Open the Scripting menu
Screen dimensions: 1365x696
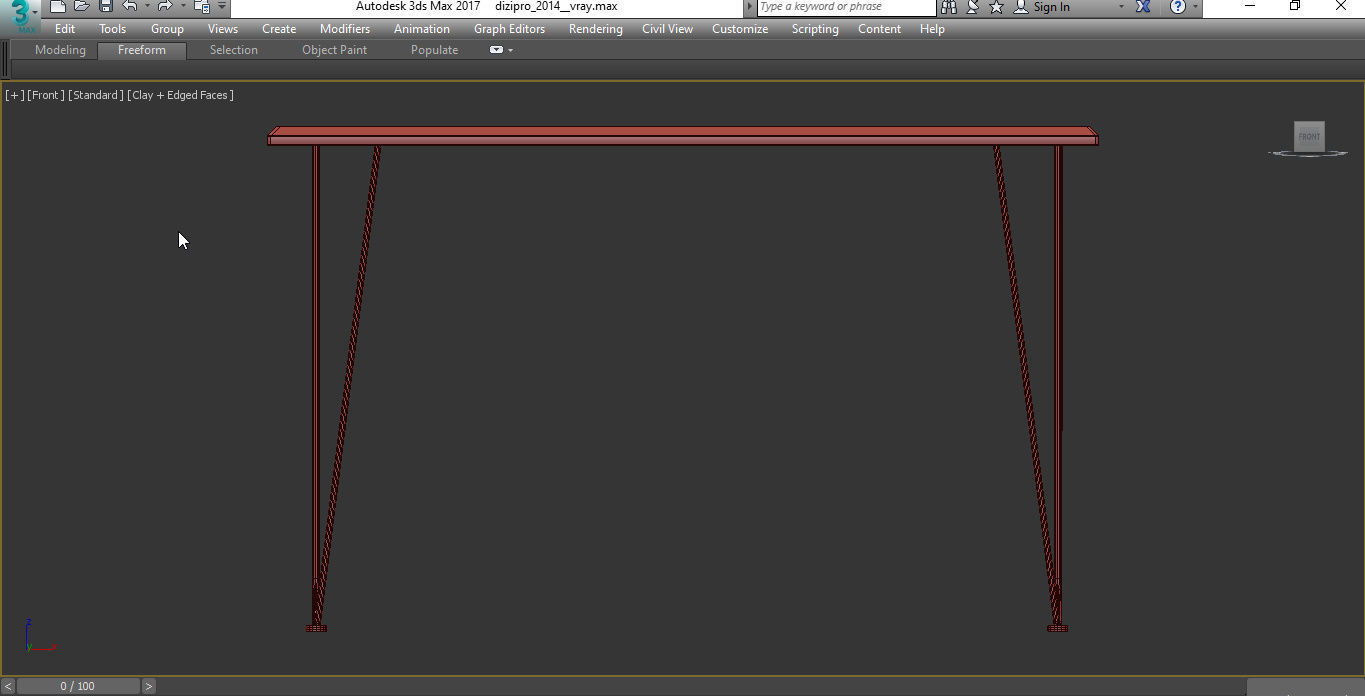click(x=815, y=29)
